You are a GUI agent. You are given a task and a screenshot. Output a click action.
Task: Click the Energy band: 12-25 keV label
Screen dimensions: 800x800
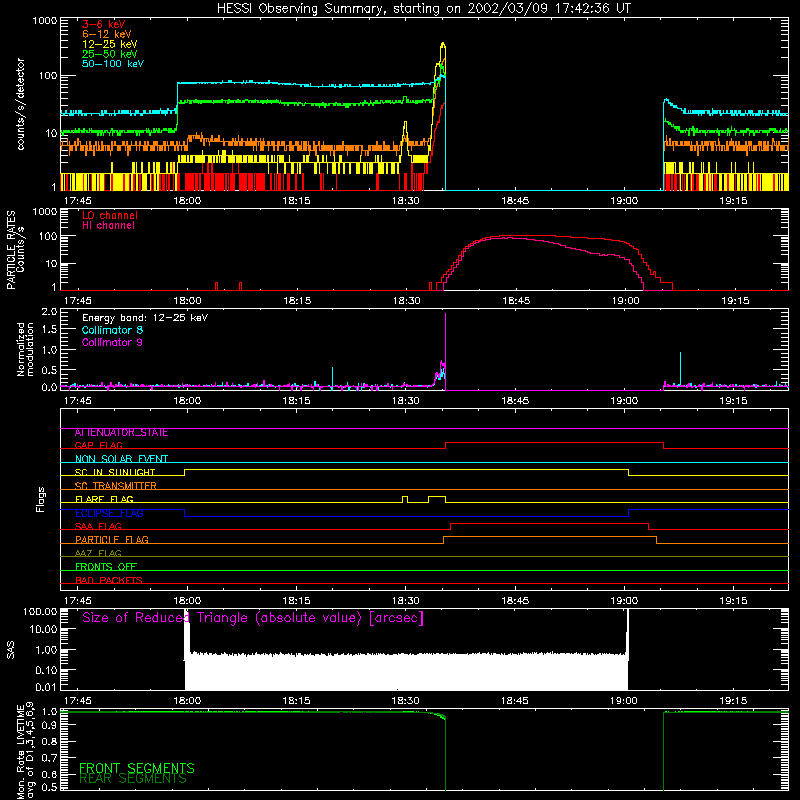coord(145,318)
